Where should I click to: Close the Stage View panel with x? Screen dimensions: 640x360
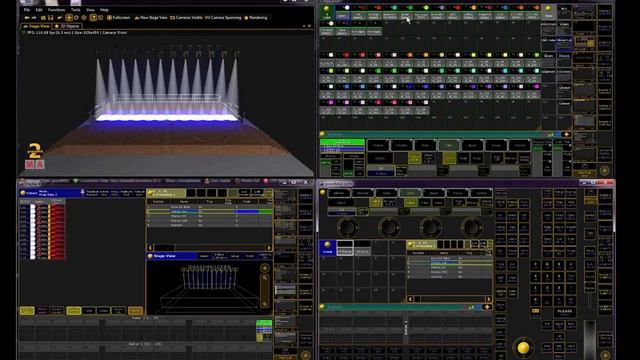309,26
